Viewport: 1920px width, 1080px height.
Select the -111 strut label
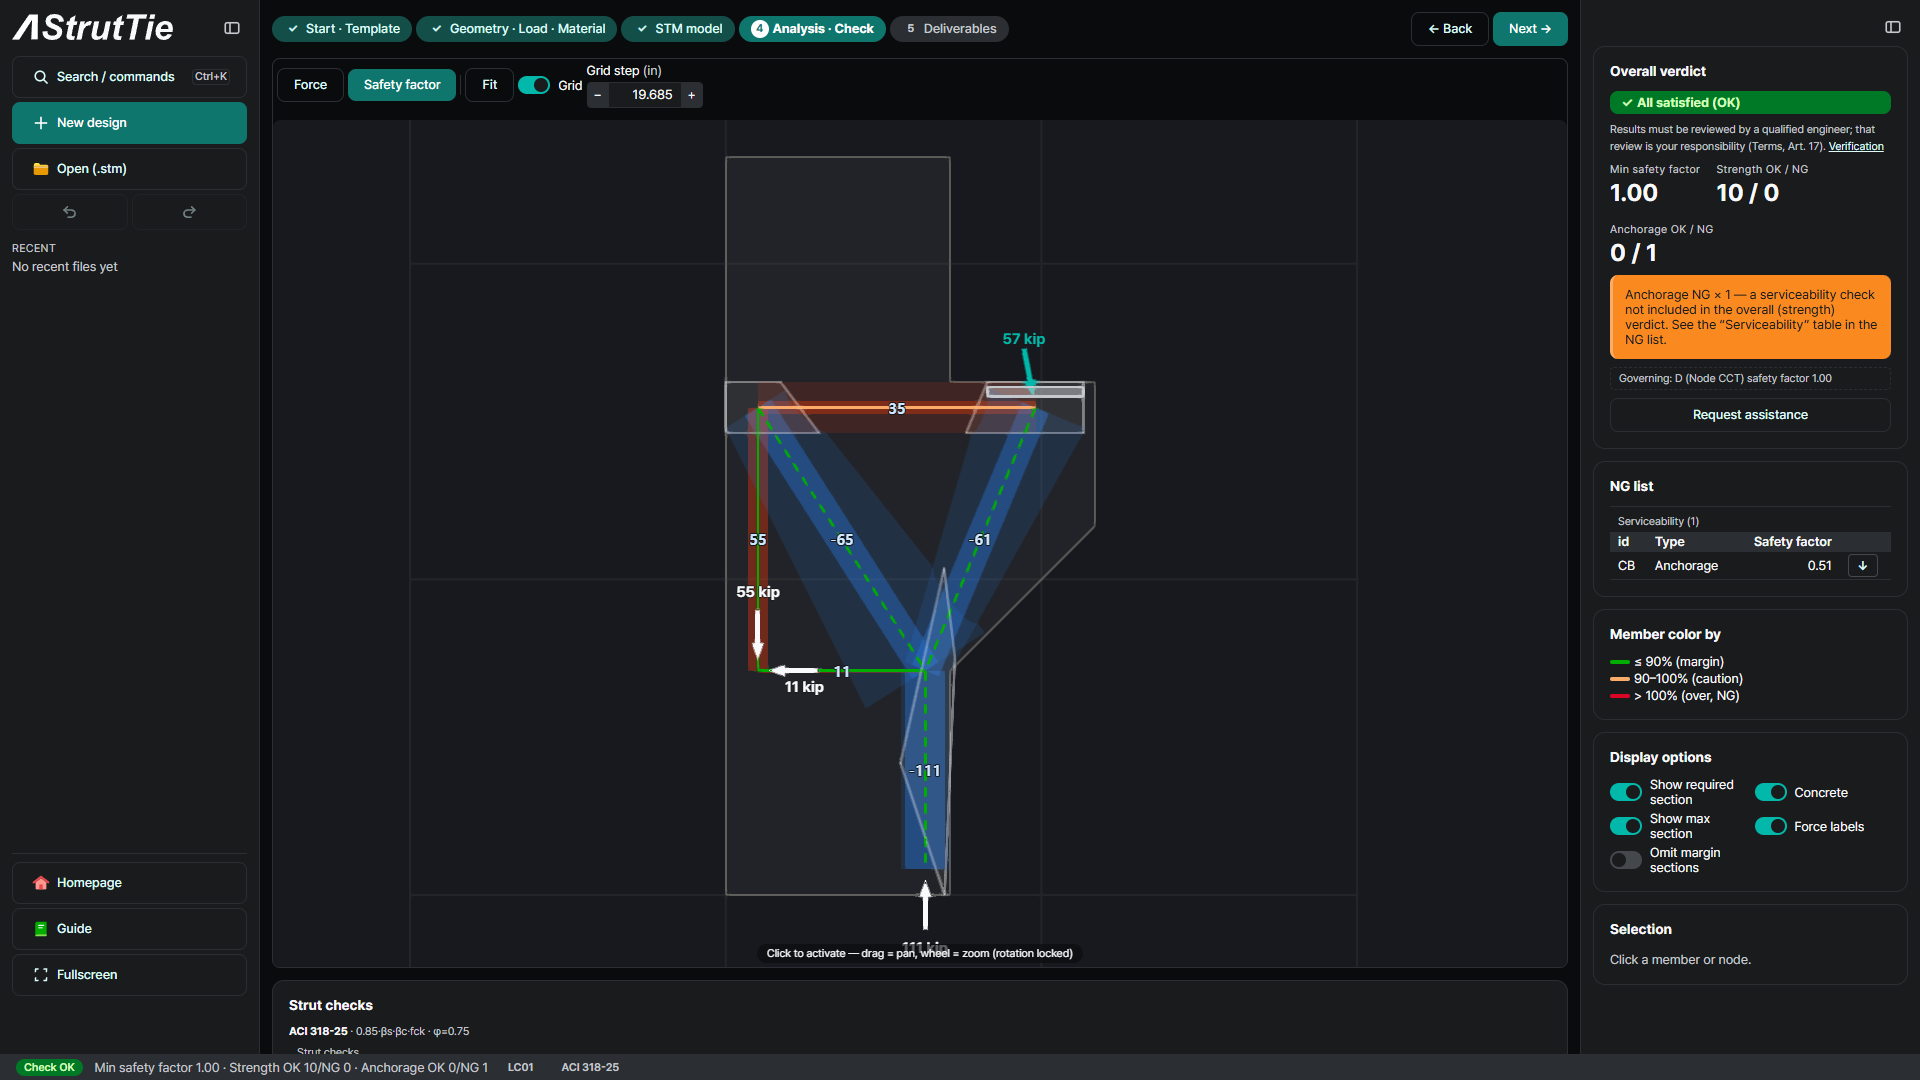pyautogui.click(x=925, y=771)
